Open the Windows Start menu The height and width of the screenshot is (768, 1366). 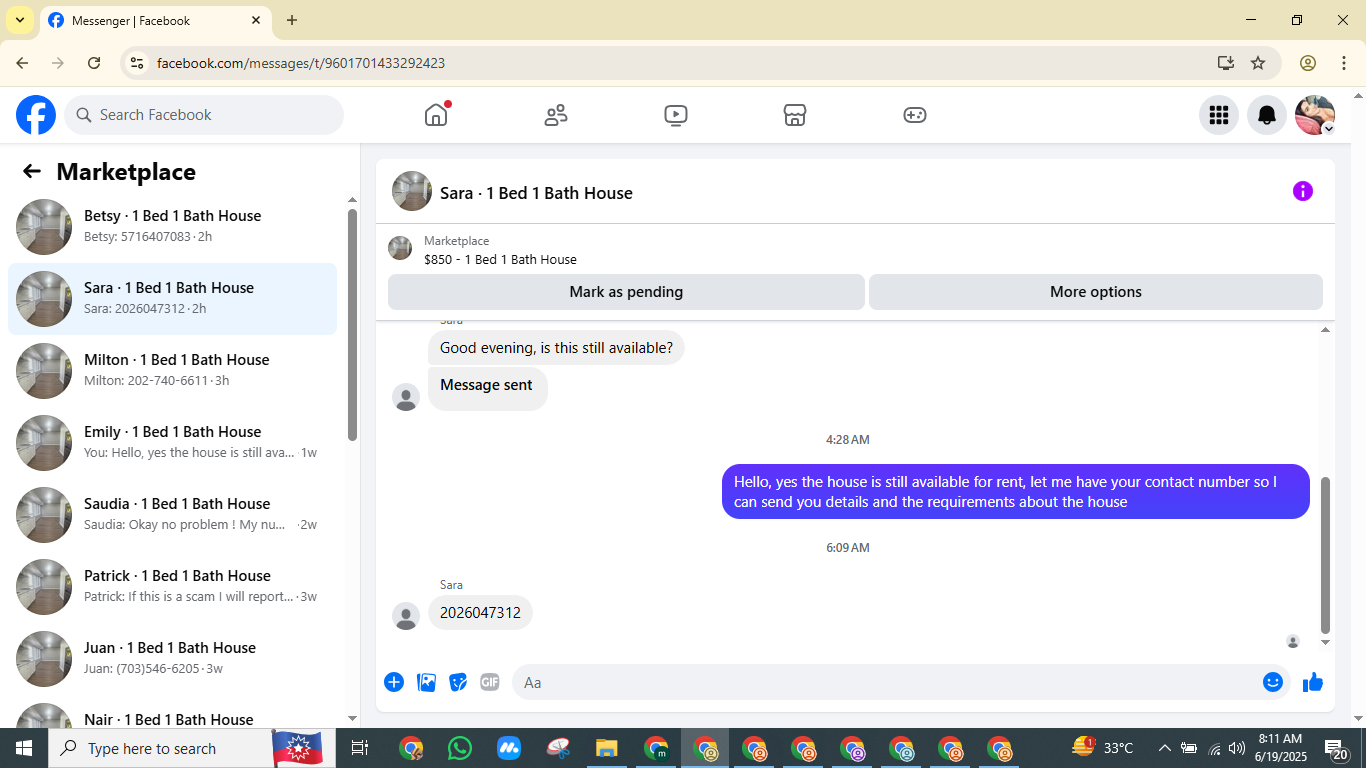click(x=24, y=748)
